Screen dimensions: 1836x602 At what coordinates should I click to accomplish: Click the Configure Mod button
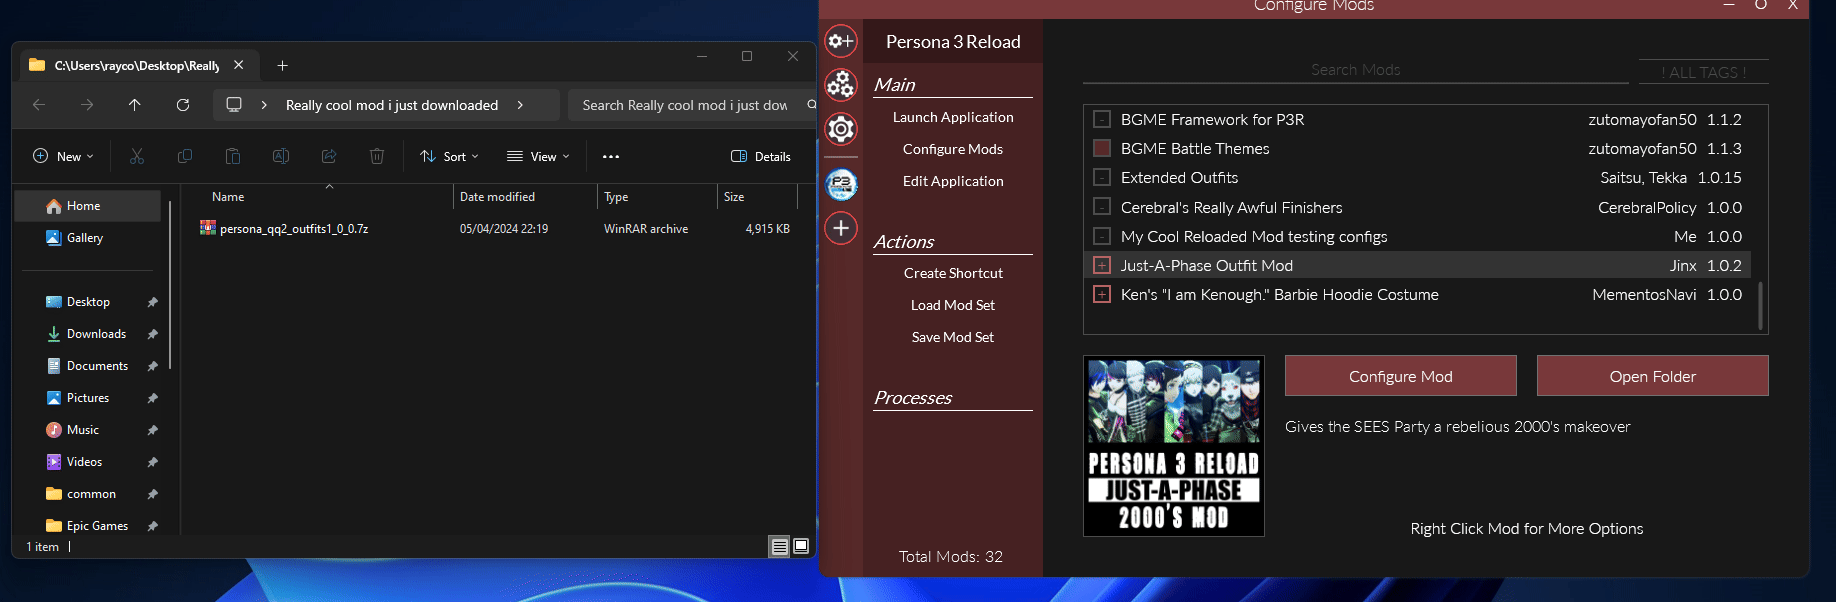(1400, 376)
